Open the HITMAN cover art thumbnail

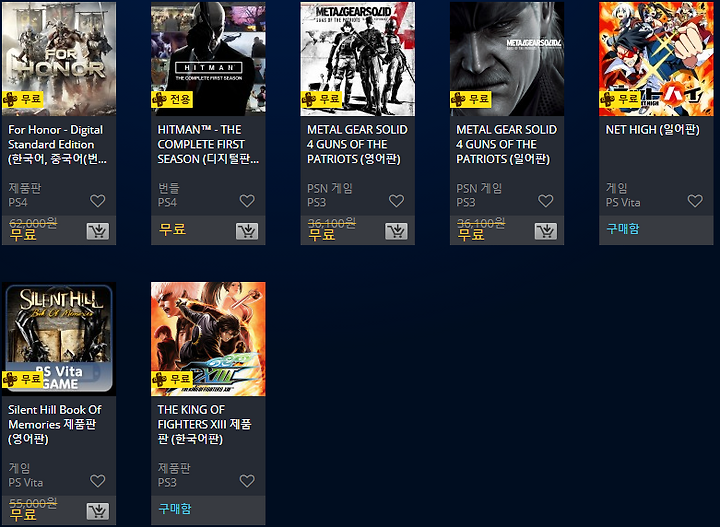pyautogui.click(x=208, y=59)
